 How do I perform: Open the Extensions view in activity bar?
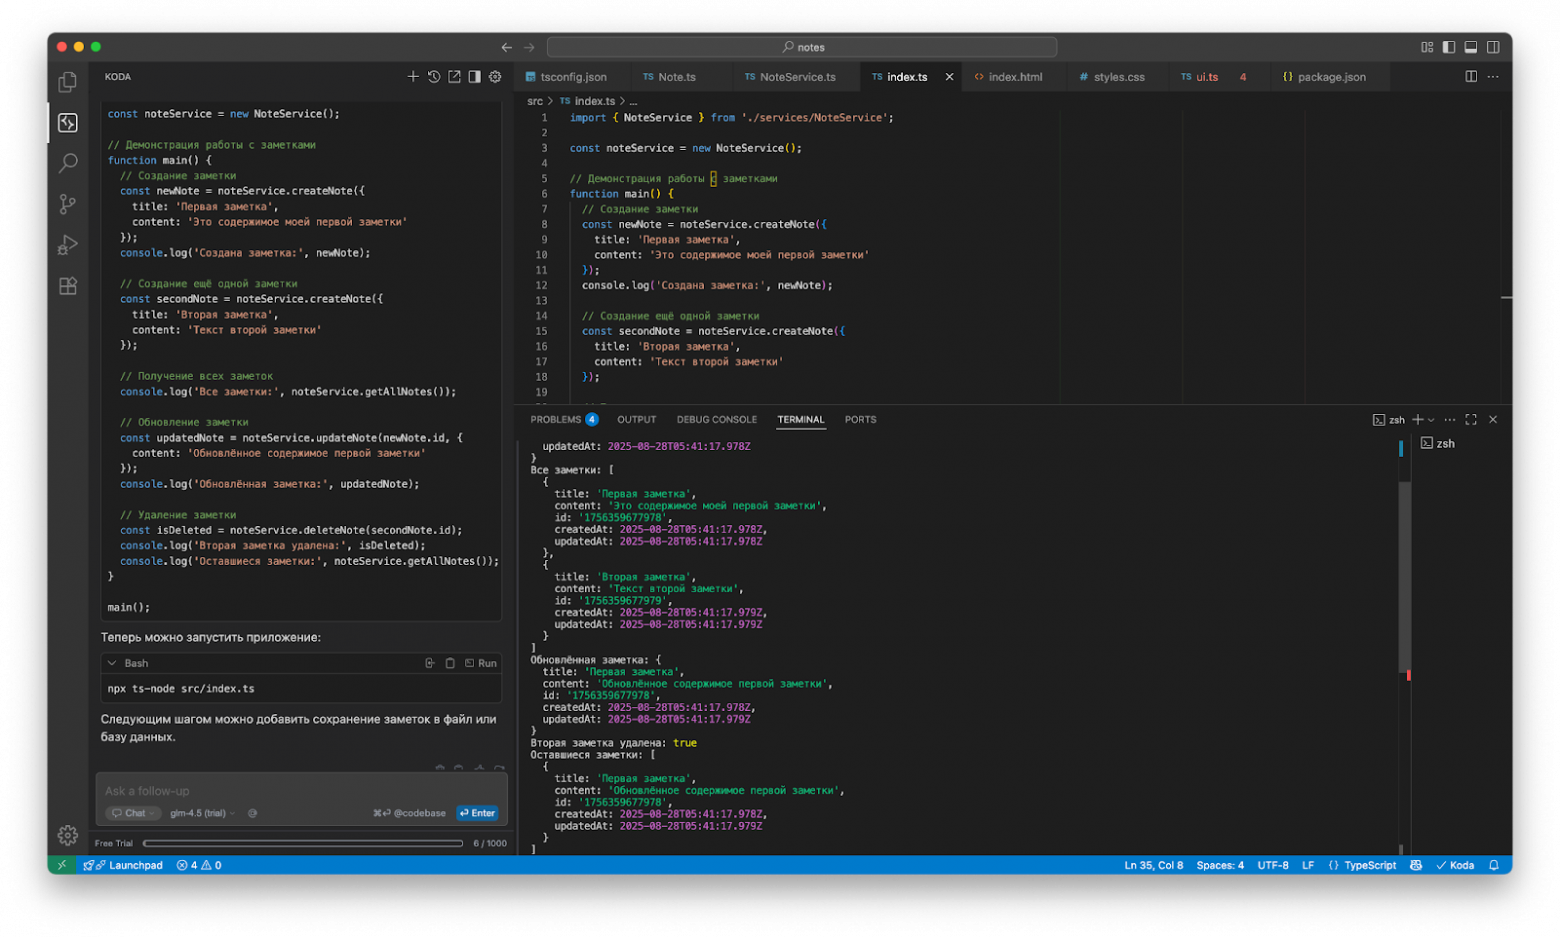click(x=67, y=286)
